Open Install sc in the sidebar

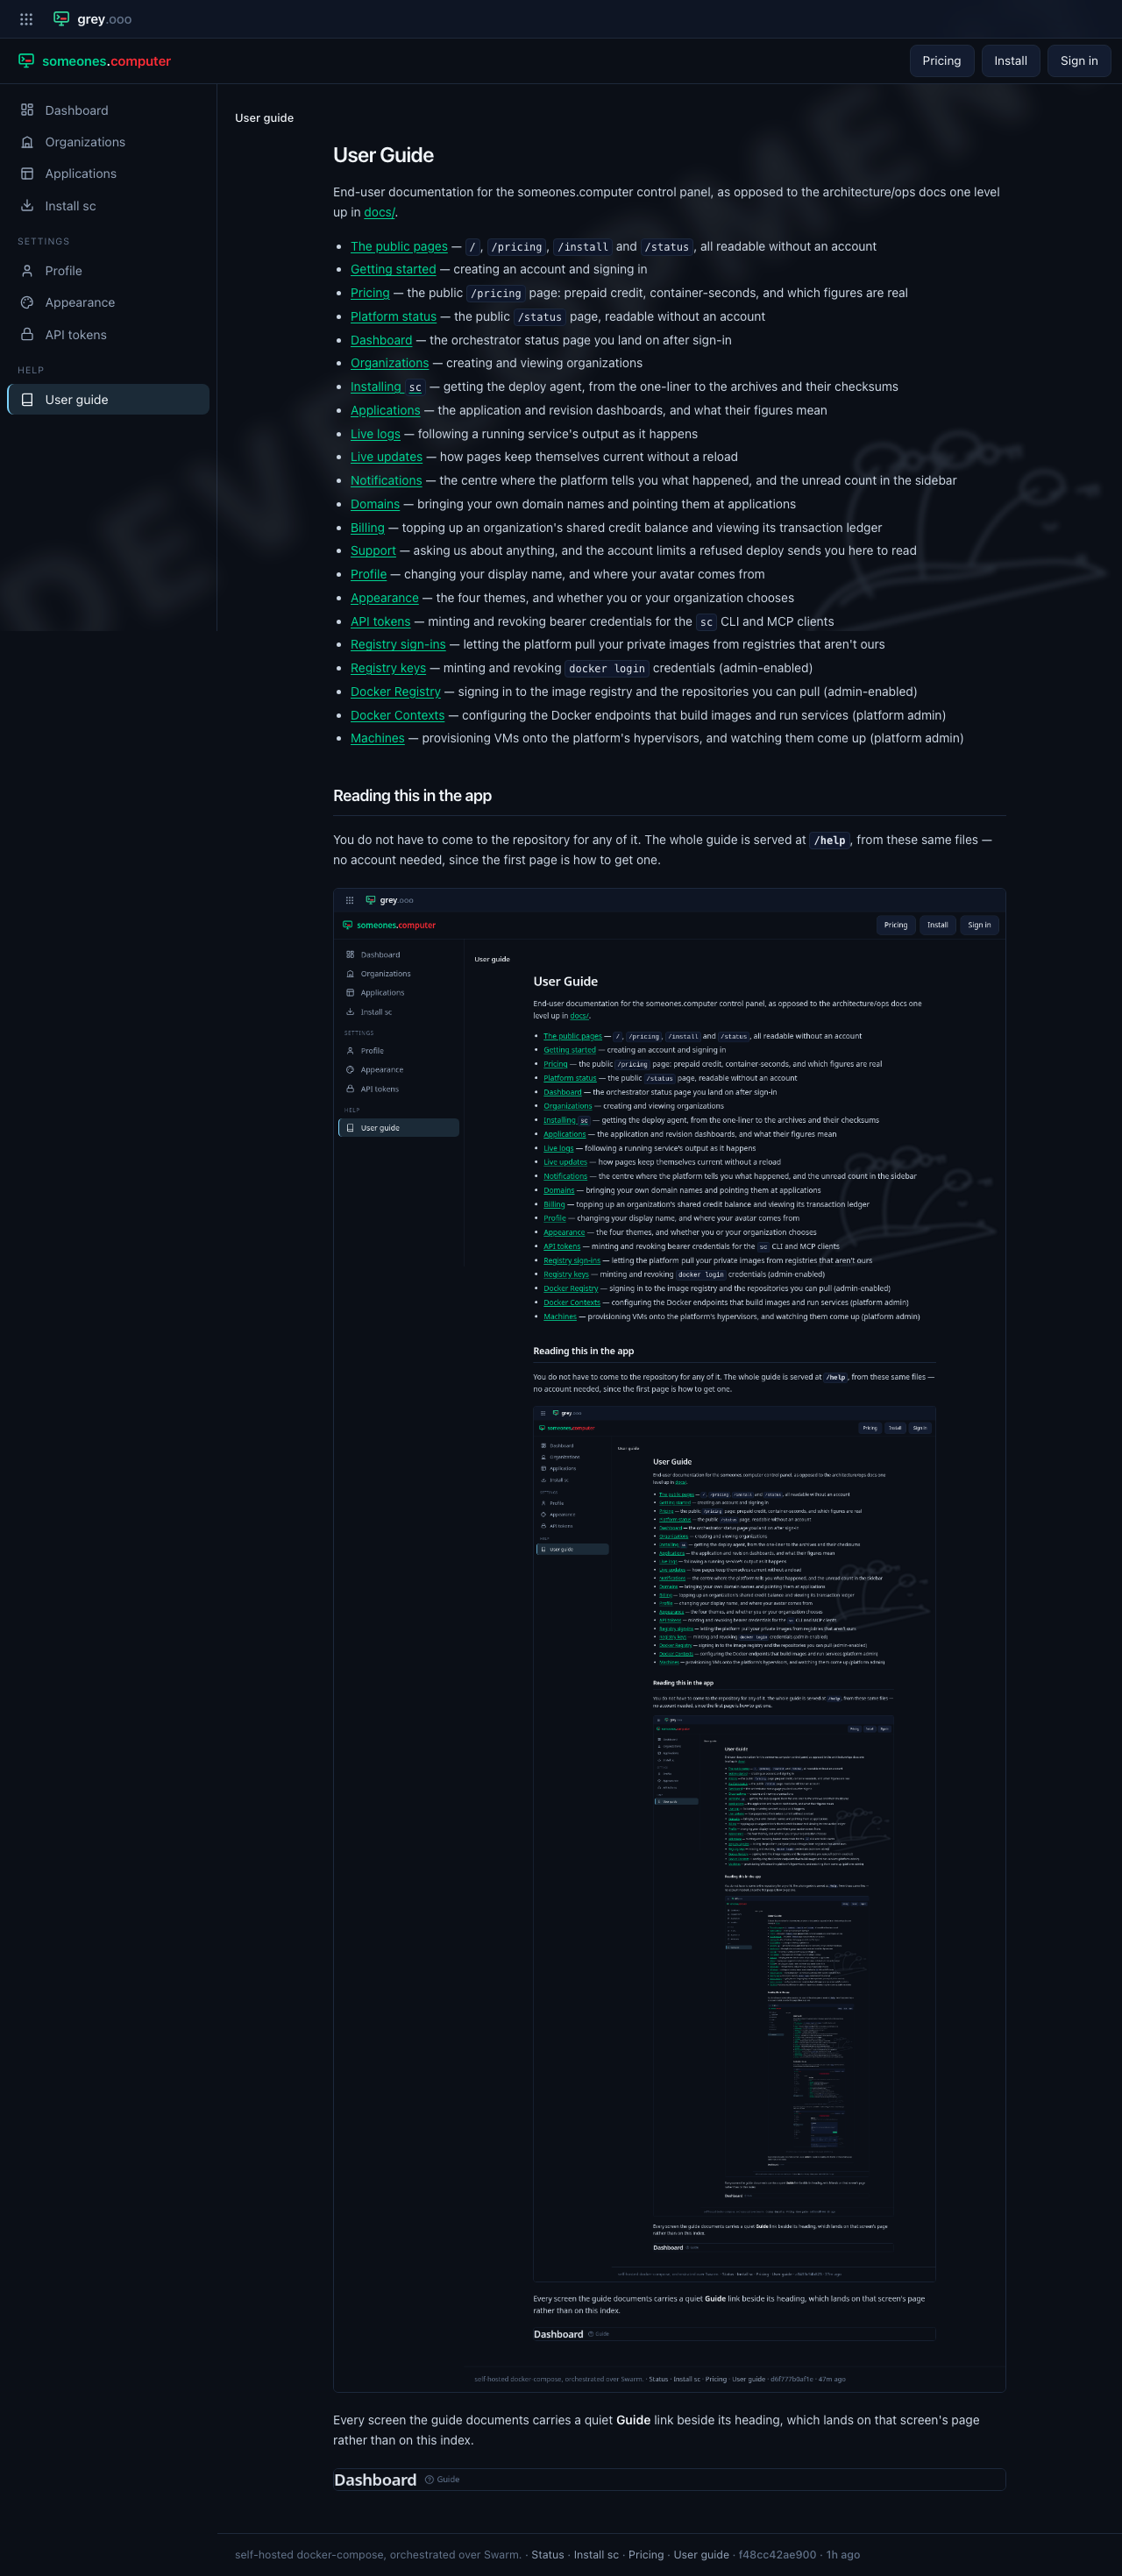(x=108, y=206)
